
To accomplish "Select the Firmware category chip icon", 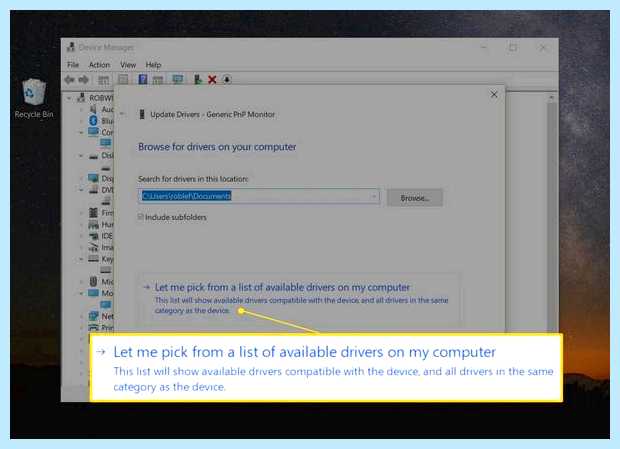I will (x=93, y=213).
